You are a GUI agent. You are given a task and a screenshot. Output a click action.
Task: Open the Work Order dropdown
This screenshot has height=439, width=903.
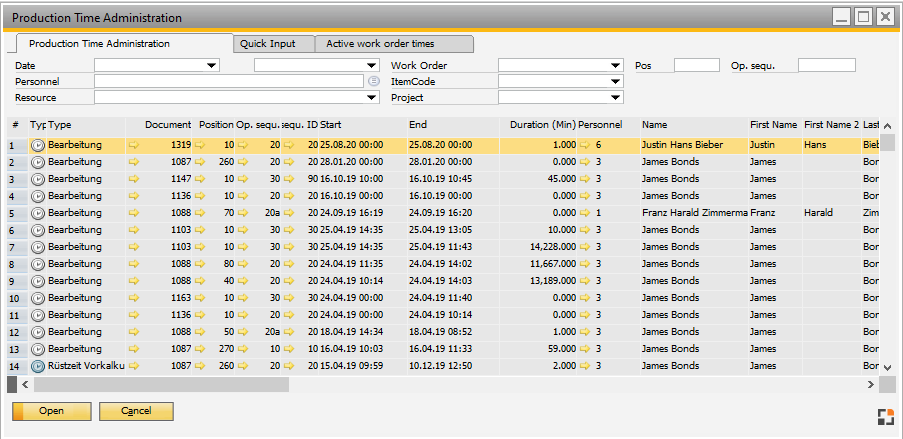(615, 66)
